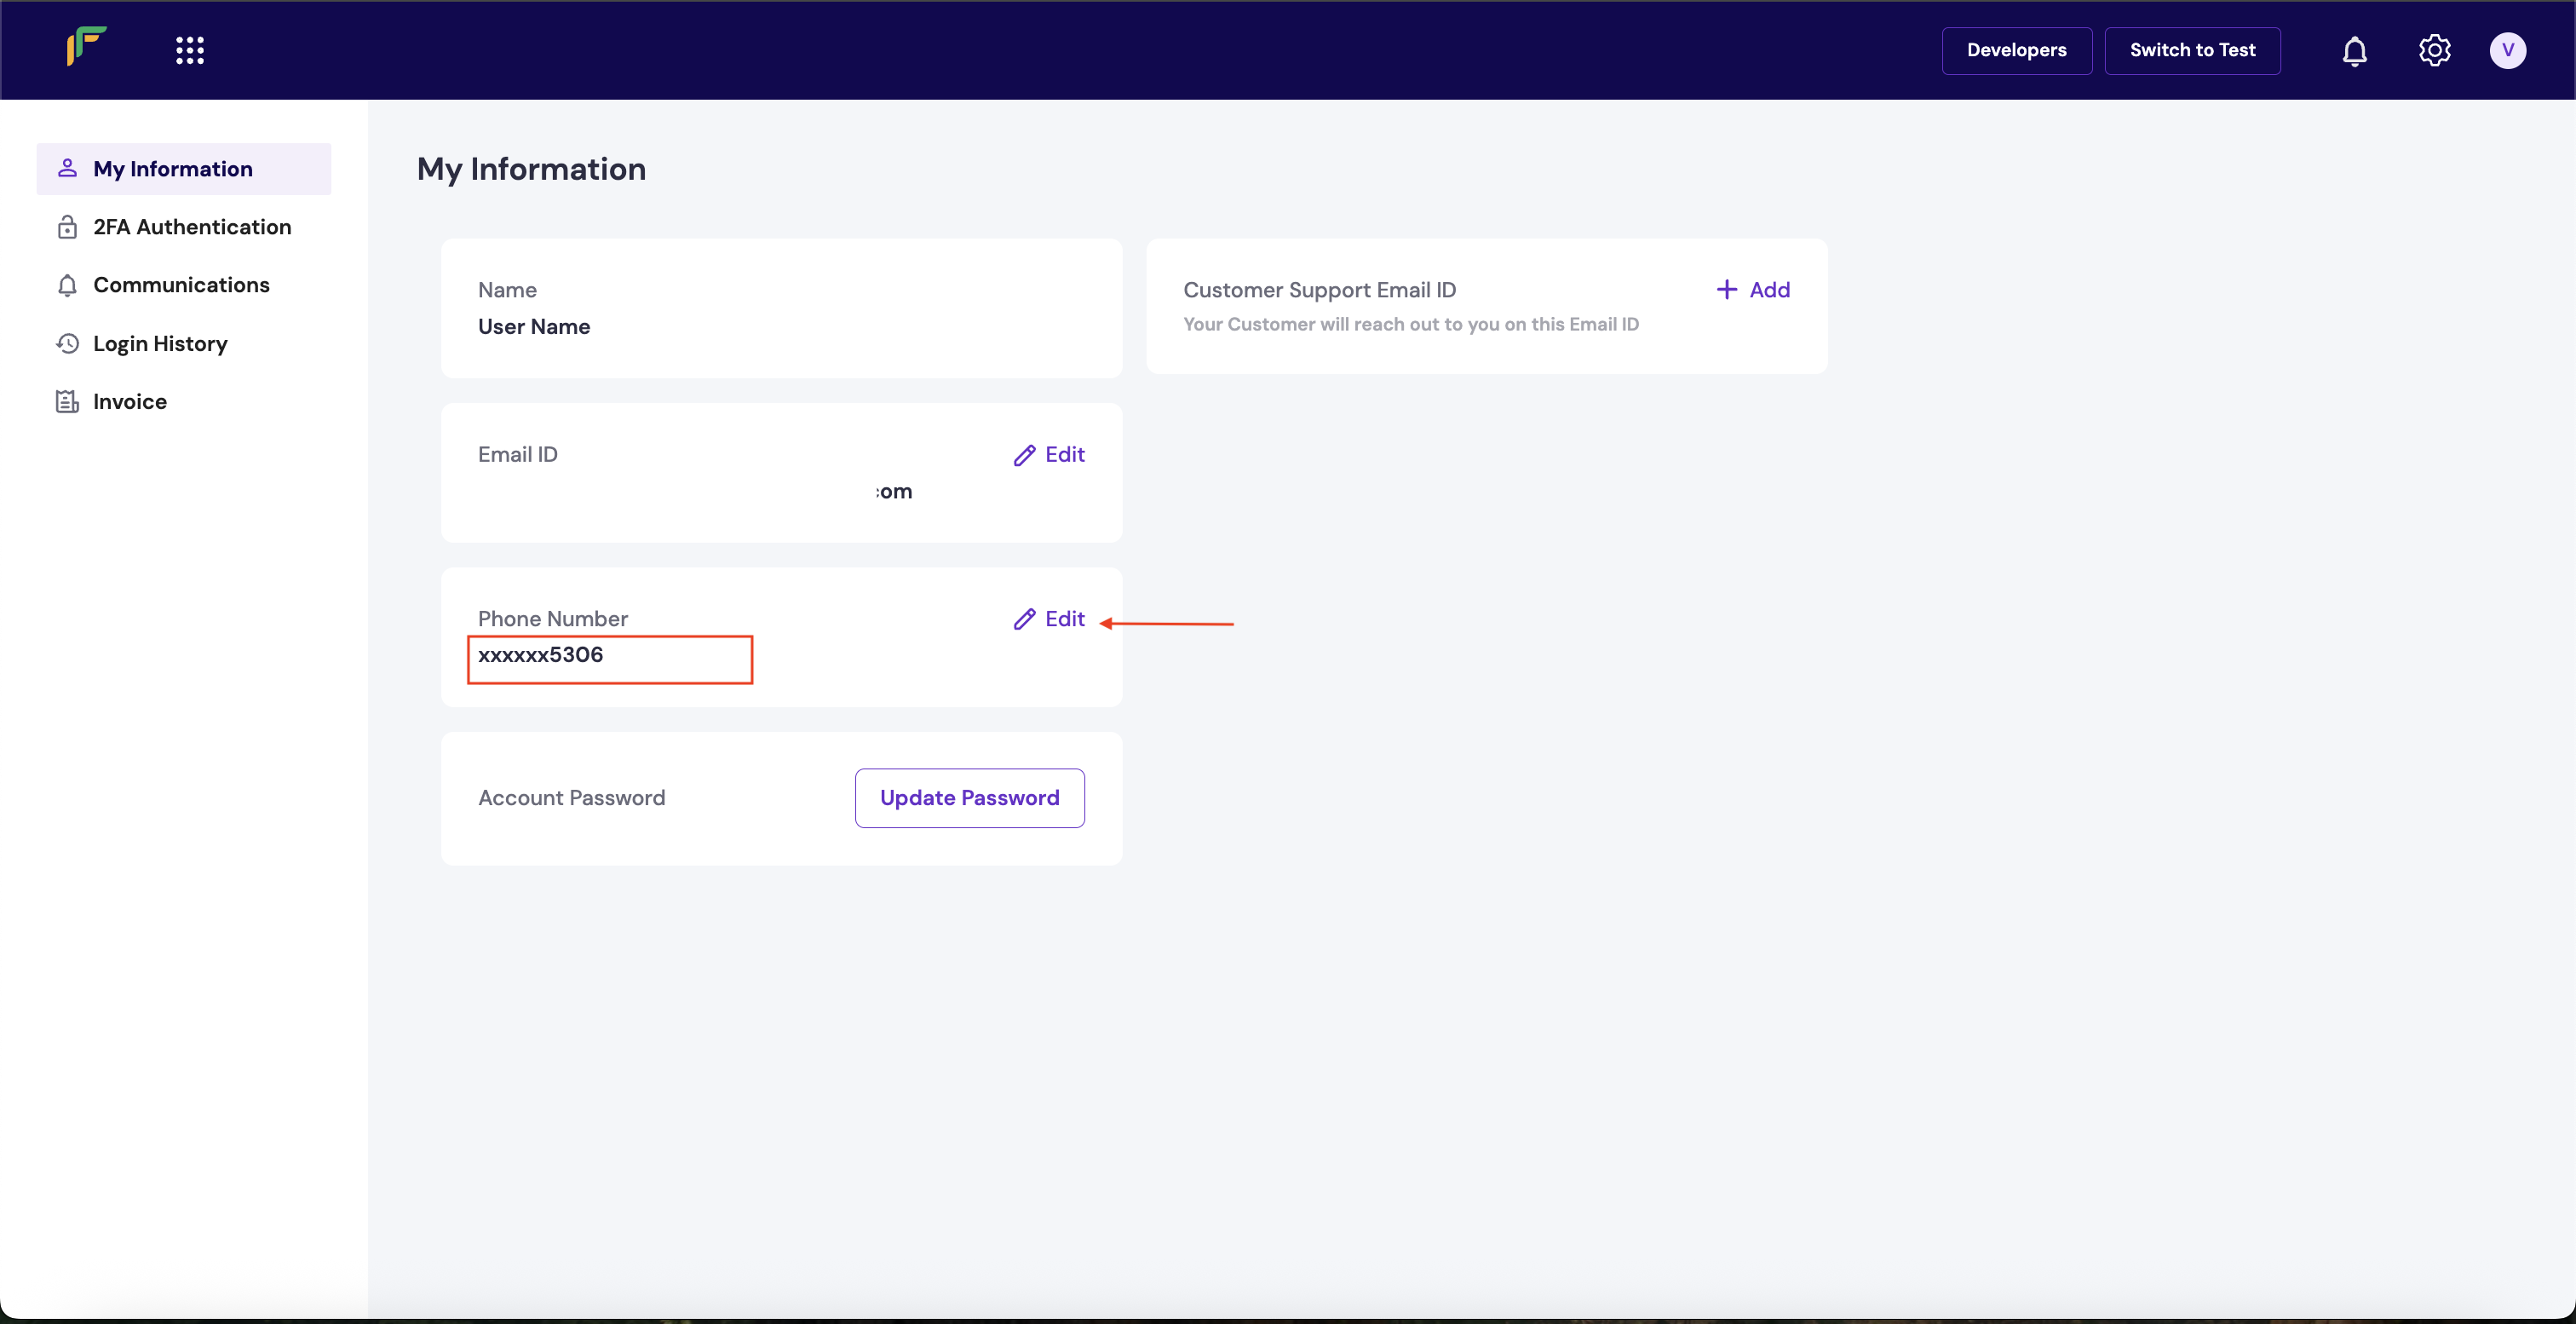Screen dimensions: 2576x1324
Task: Click pencil icon beside Email ID
Action: 1024,455
